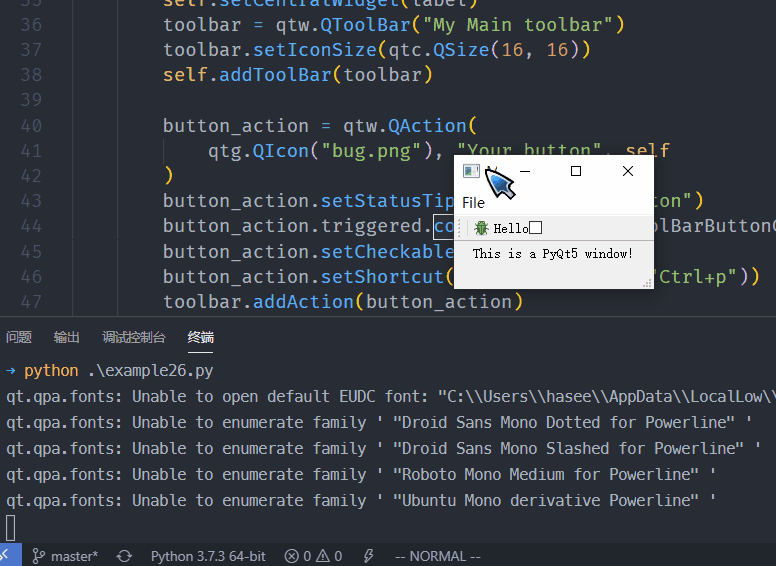
Task: Maximize the PyQt5 window
Action: pos(576,171)
